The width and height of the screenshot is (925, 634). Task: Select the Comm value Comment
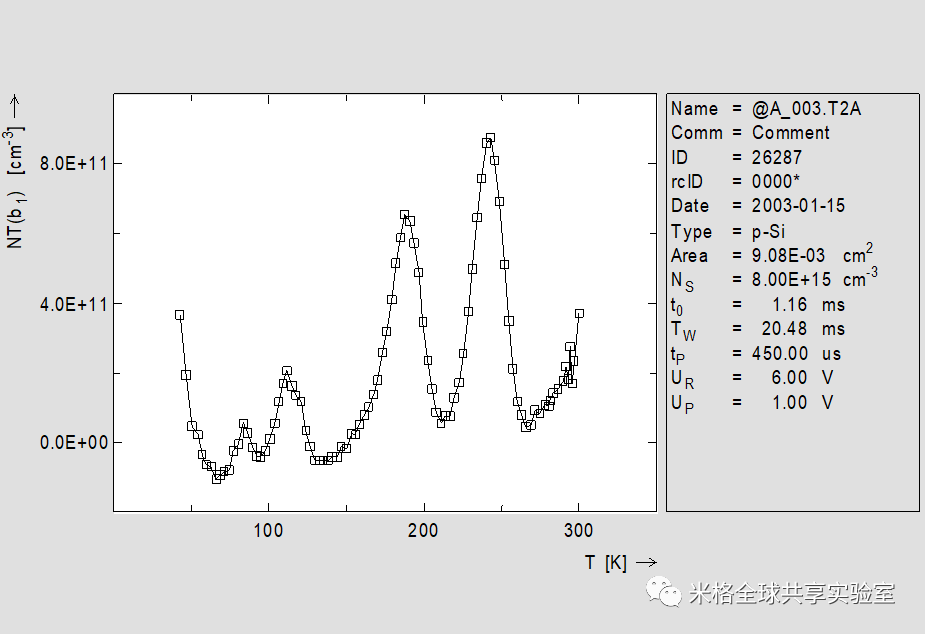coord(790,133)
